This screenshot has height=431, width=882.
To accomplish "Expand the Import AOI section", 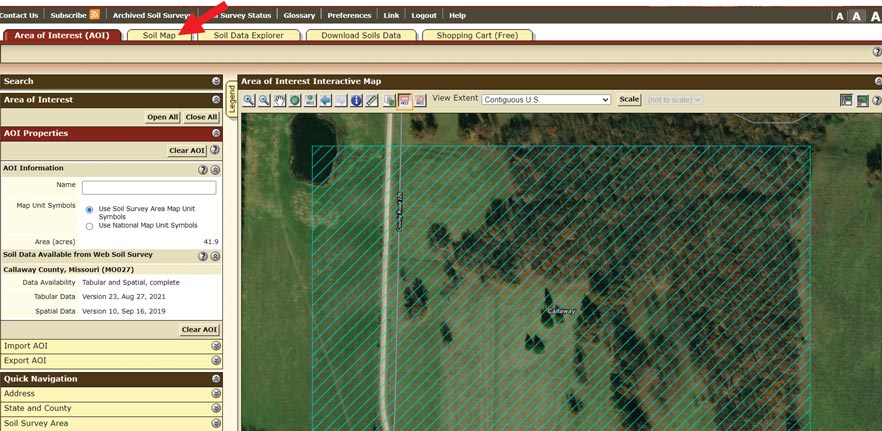I will 216,346.
